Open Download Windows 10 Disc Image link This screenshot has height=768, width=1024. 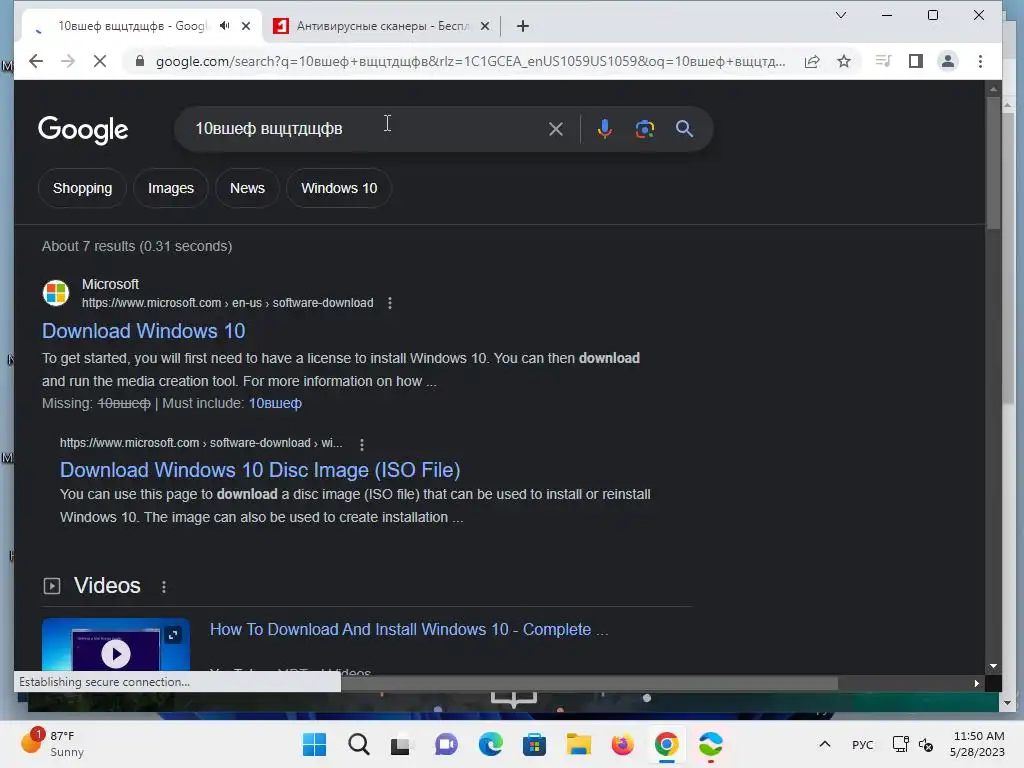(260, 470)
